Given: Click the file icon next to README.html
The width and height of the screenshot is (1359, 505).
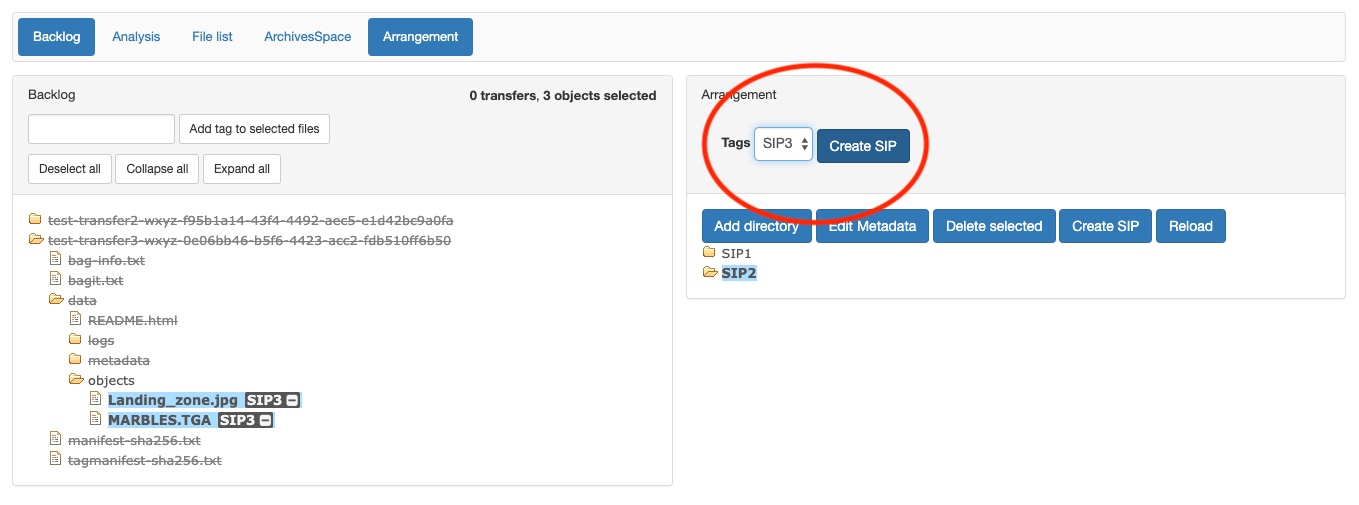Looking at the screenshot, I should [x=76, y=320].
